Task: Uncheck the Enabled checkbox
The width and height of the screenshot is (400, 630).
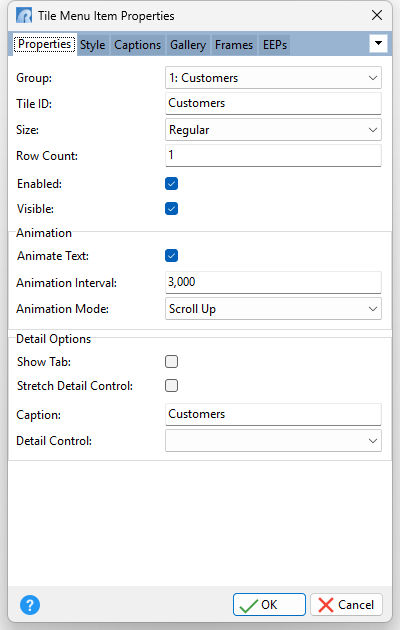Action: [x=171, y=184]
